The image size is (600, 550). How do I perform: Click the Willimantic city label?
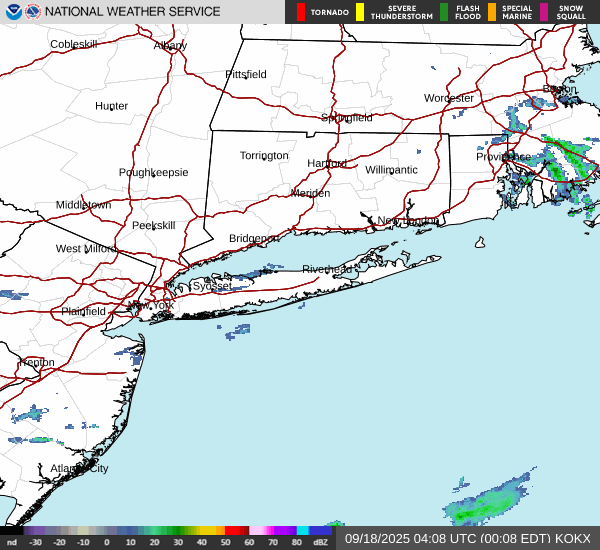click(391, 171)
